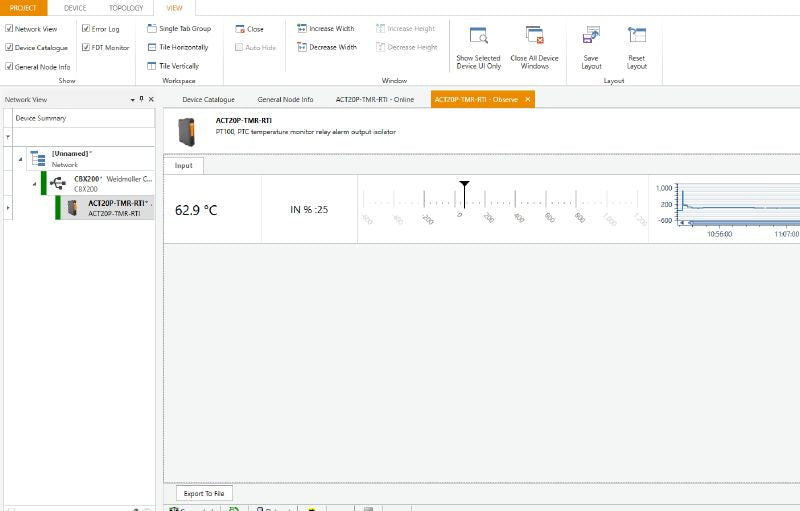This screenshot has height=511, width=800.
Task: Pin the Network View panel
Action: (x=141, y=99)
